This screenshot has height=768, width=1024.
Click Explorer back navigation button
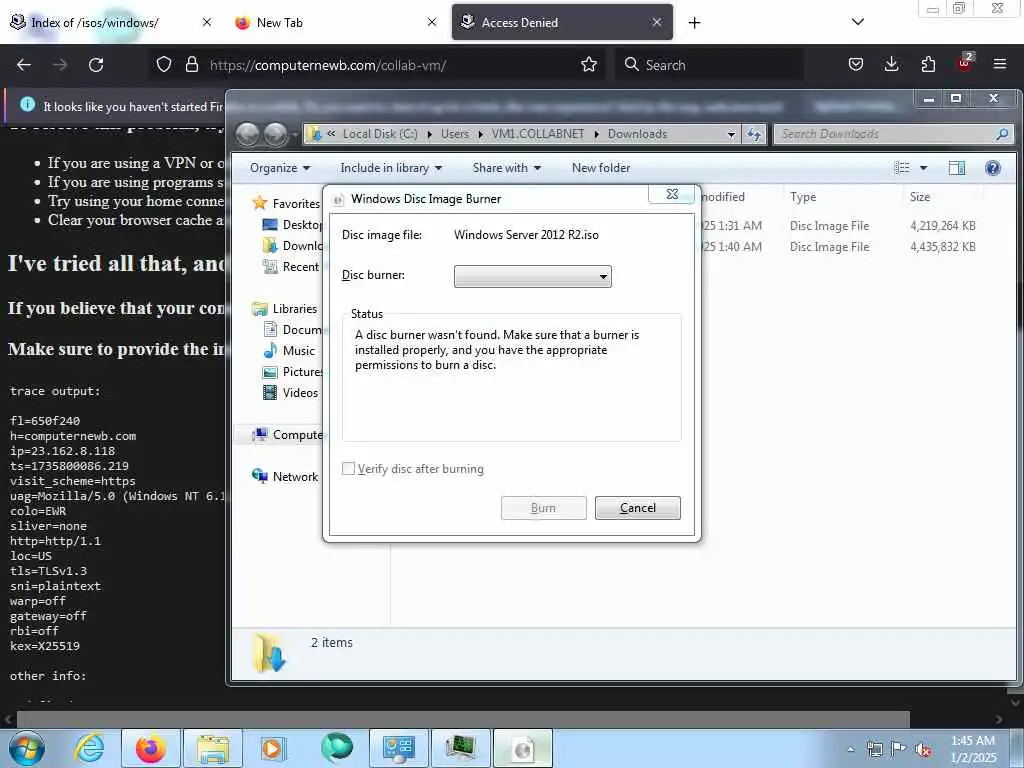click(248, 134)
